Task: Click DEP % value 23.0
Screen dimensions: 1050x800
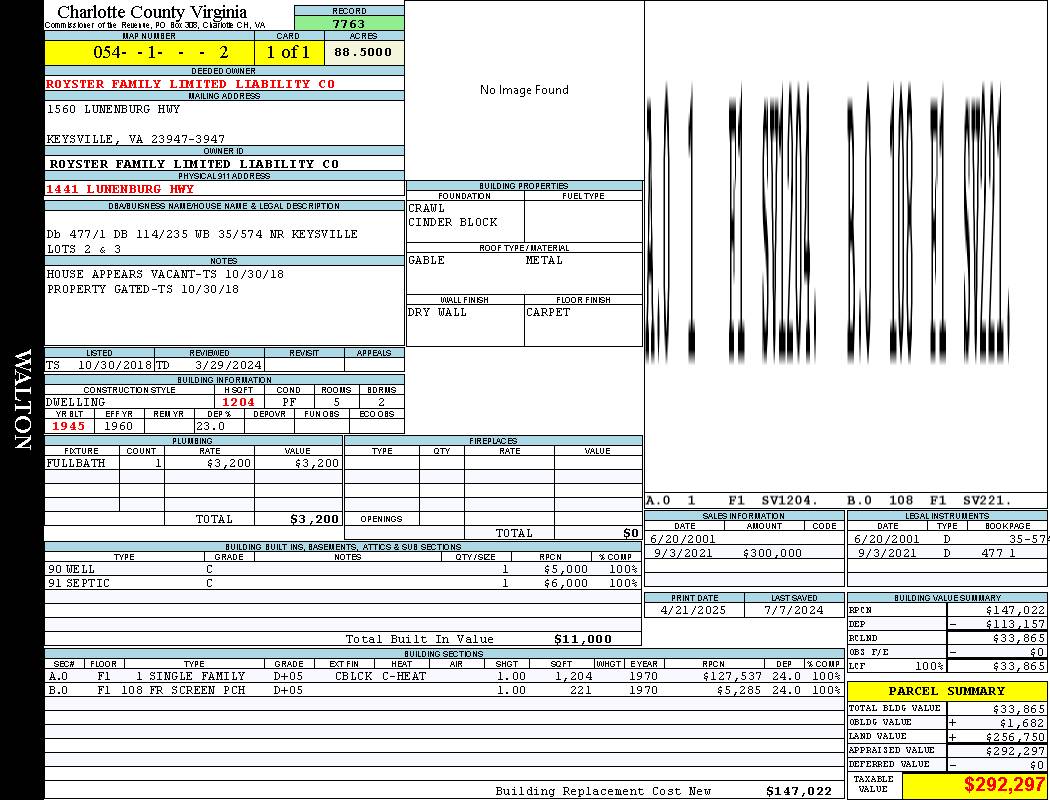Action: (210, 426)
